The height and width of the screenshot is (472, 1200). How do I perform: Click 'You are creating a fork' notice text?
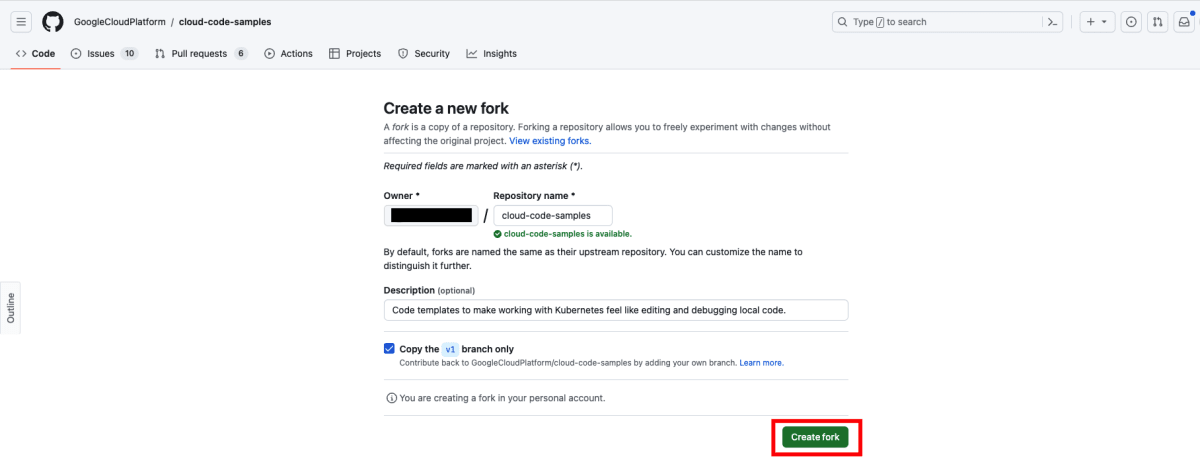coord(502,398)
